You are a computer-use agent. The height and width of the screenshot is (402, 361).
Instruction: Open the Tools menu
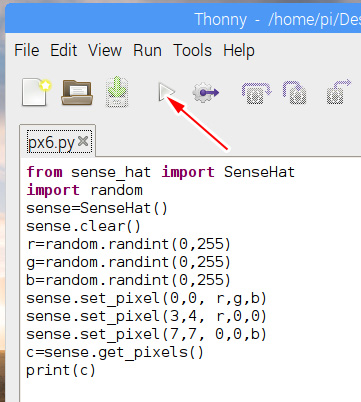[x=192, y=51]
